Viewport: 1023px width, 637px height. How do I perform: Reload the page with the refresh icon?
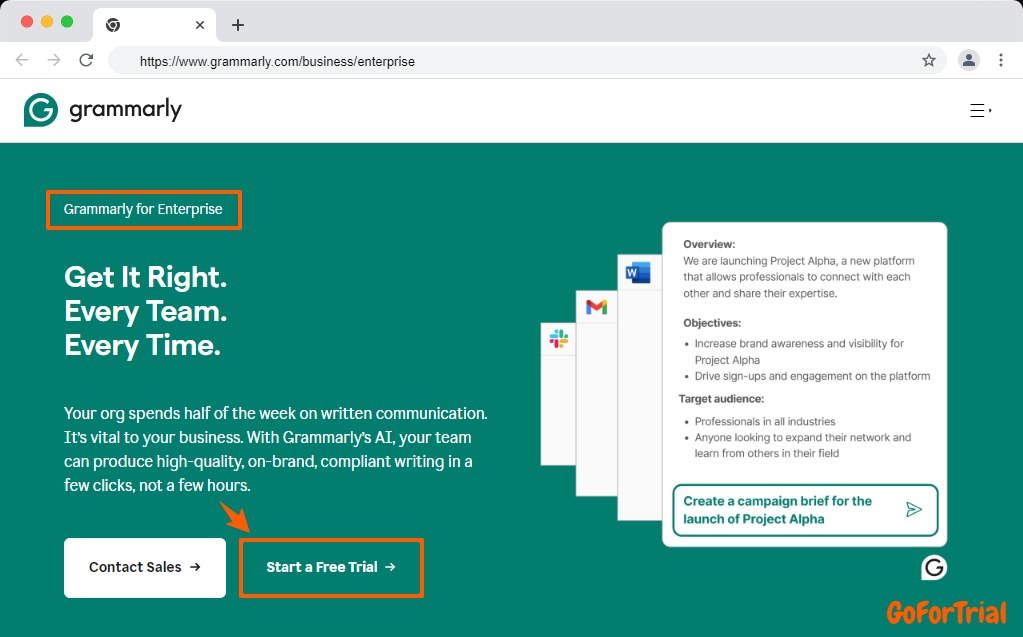[86, 60]
